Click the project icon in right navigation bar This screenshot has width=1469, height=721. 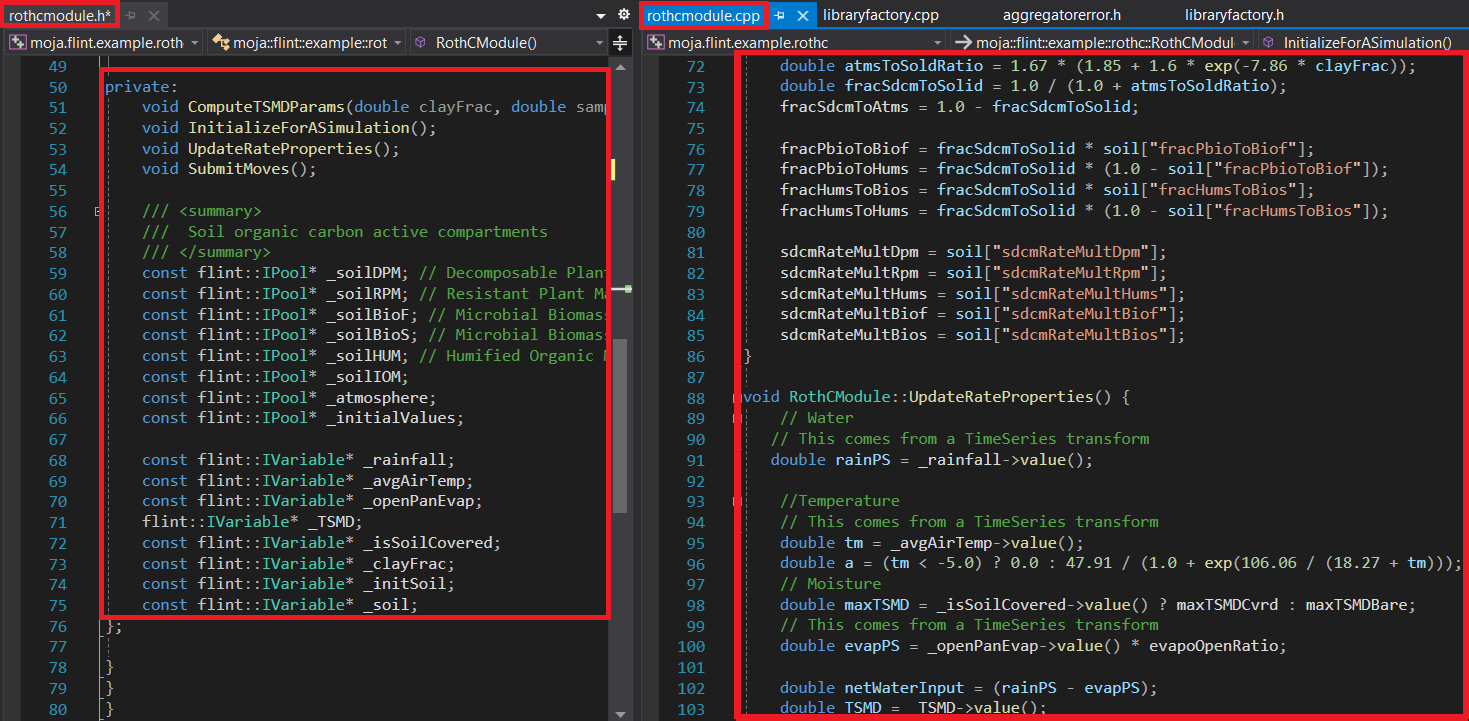656,43
